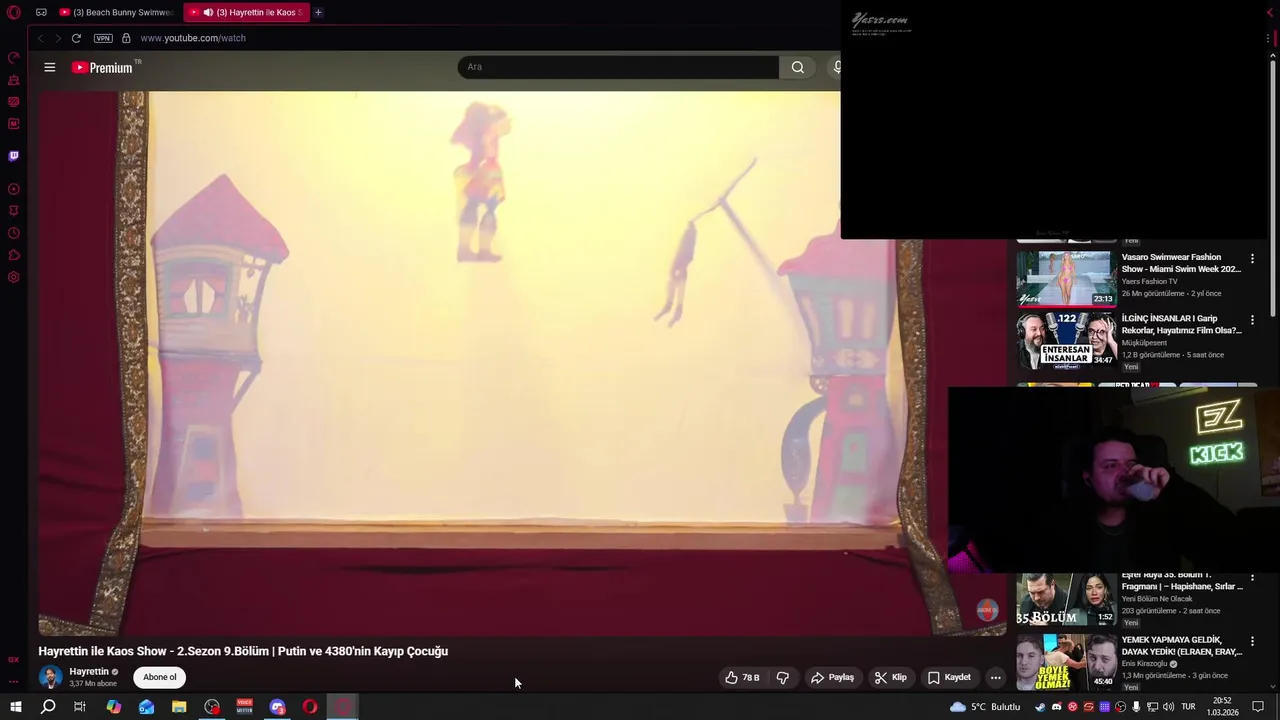Like the video with 78 B thumbs-up
Screen dimensions: 1280x720
click(x=742, y=677)
